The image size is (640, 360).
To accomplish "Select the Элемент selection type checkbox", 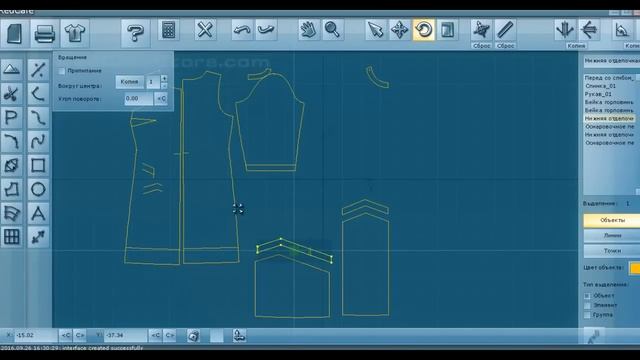I will coord(587,305).
